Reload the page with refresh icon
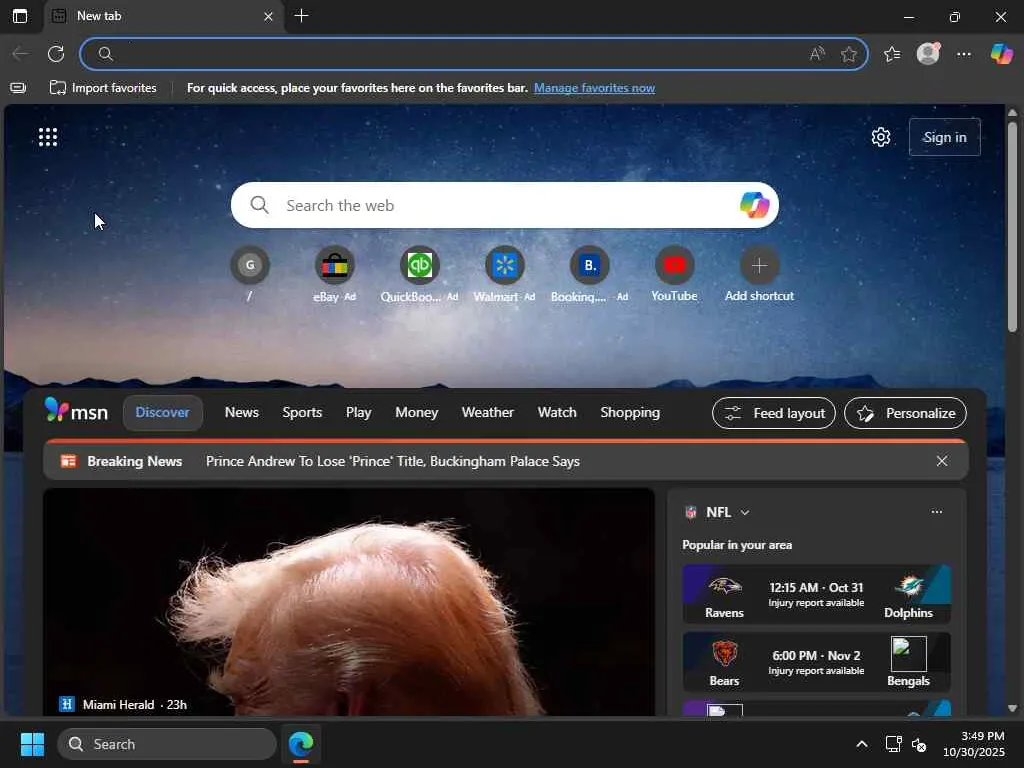 [x=56, y=54]
